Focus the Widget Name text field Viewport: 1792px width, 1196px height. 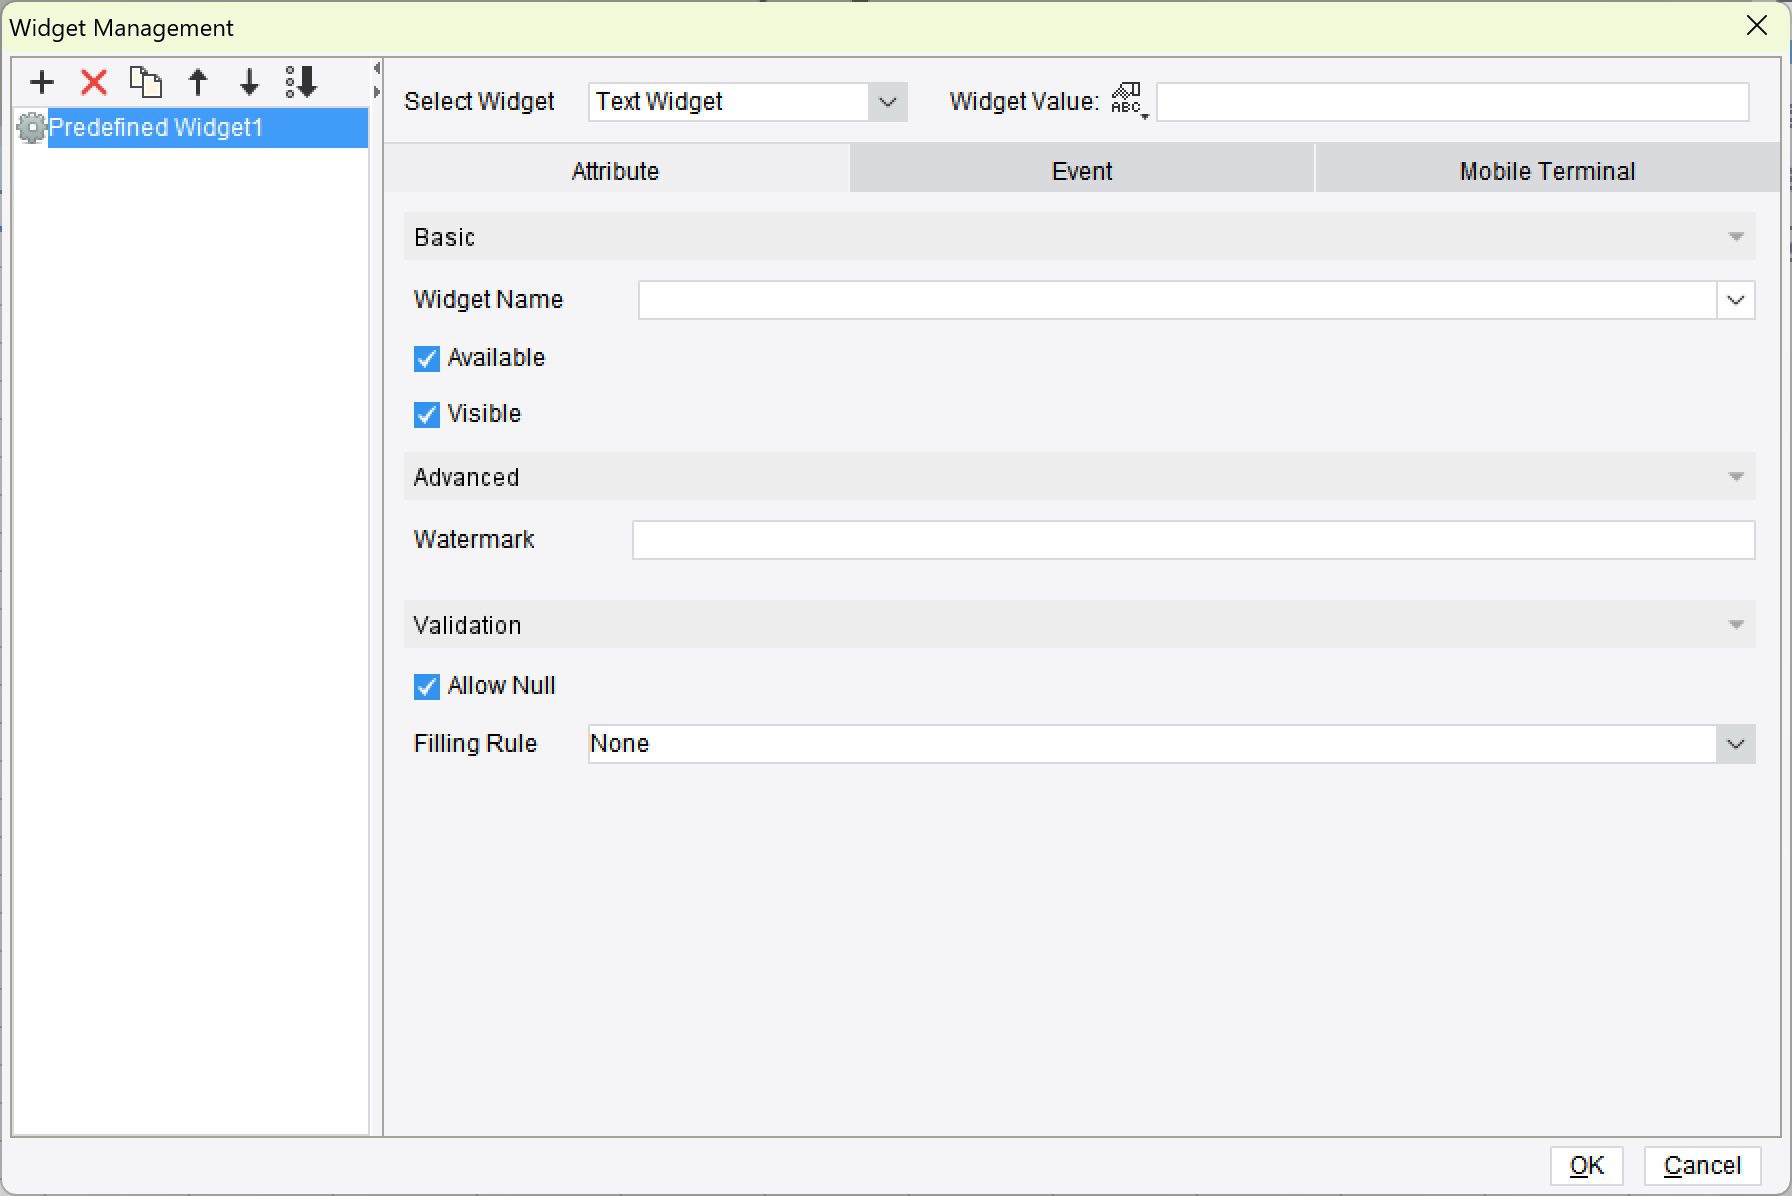[x=1178, y=300]
